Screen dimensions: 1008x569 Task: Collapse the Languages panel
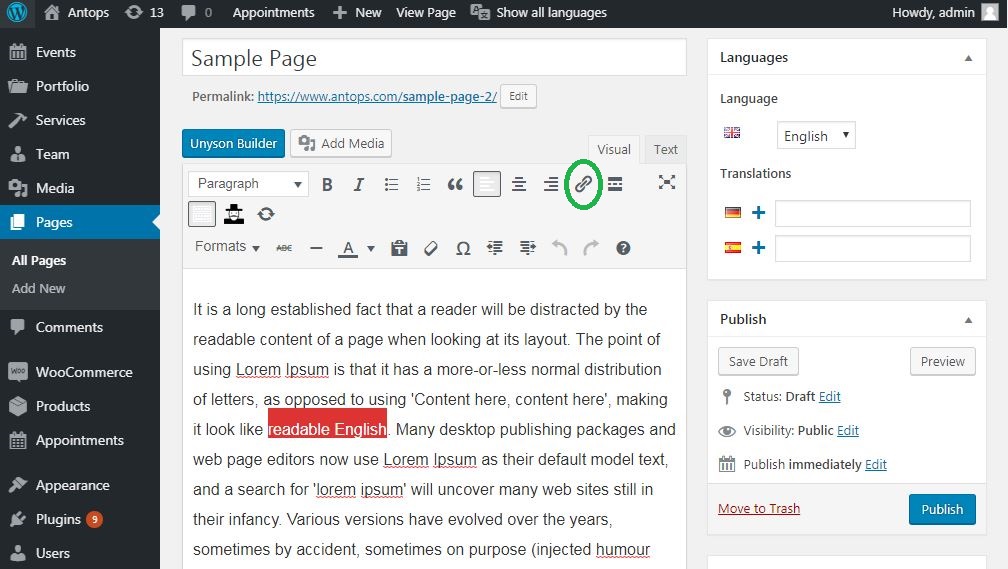point(968,58)
